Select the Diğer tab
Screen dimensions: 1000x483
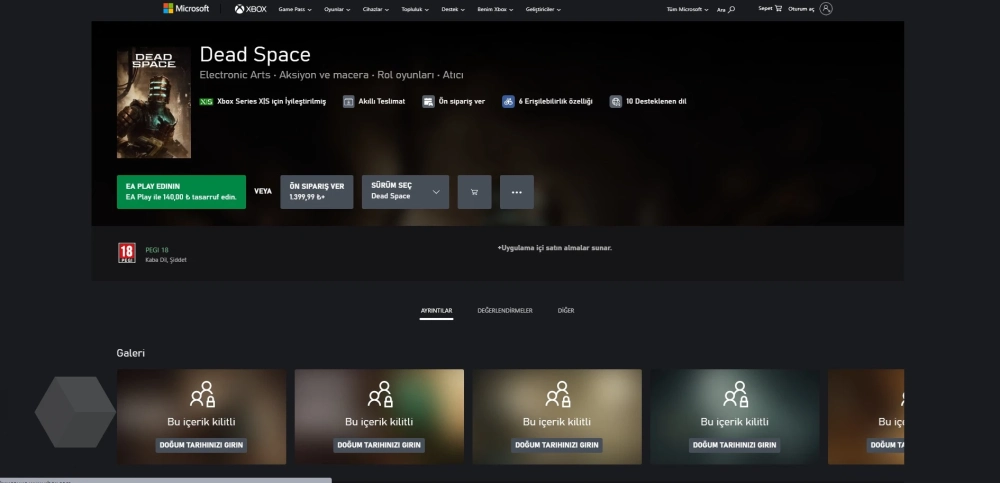click(x=566, y=311)
